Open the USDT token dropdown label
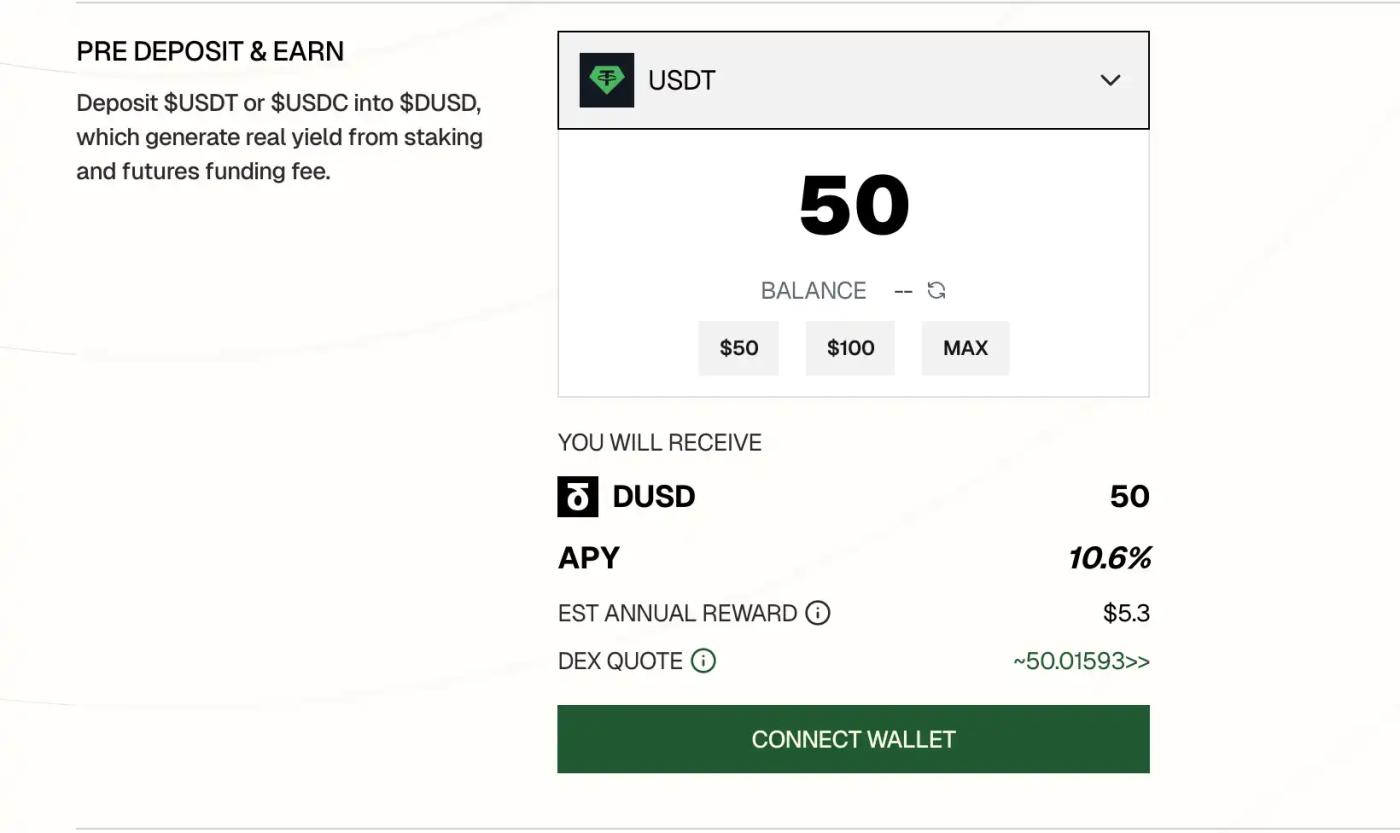 pyautogui.click(x=682, y=80)
